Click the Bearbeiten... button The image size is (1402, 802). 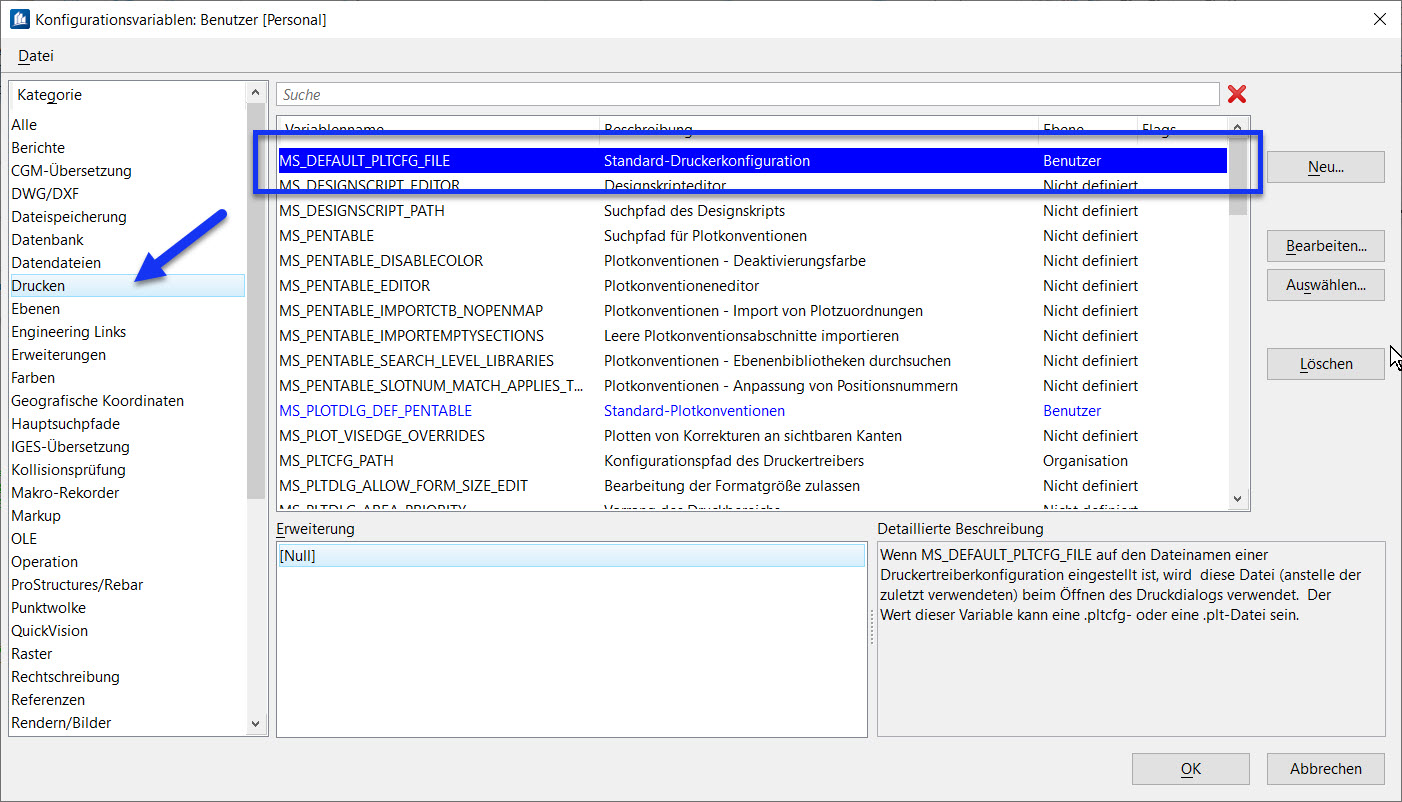[x=1325, y=245]
